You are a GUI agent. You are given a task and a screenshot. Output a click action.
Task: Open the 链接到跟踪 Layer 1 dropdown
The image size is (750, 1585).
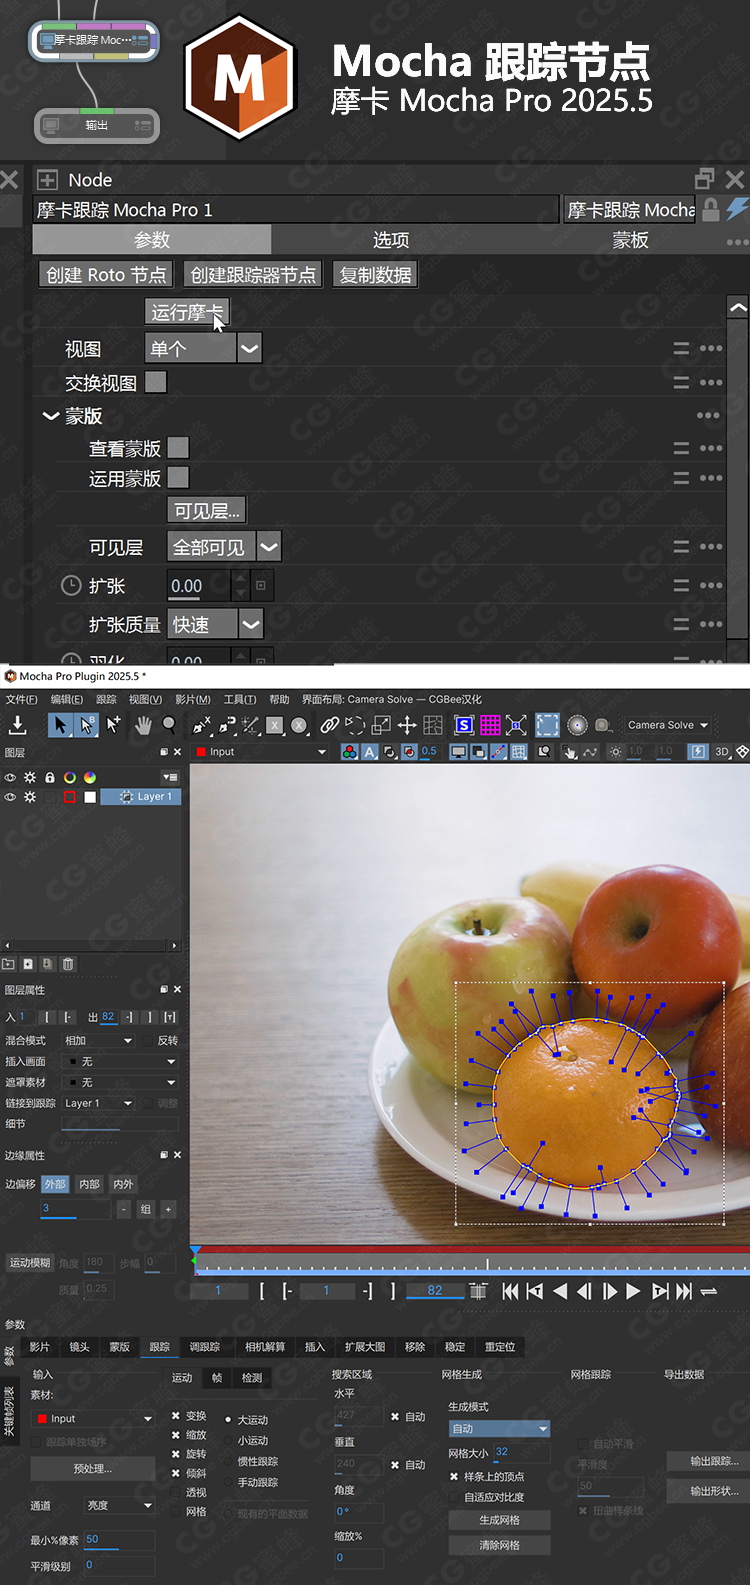(x=98, y=1103)
